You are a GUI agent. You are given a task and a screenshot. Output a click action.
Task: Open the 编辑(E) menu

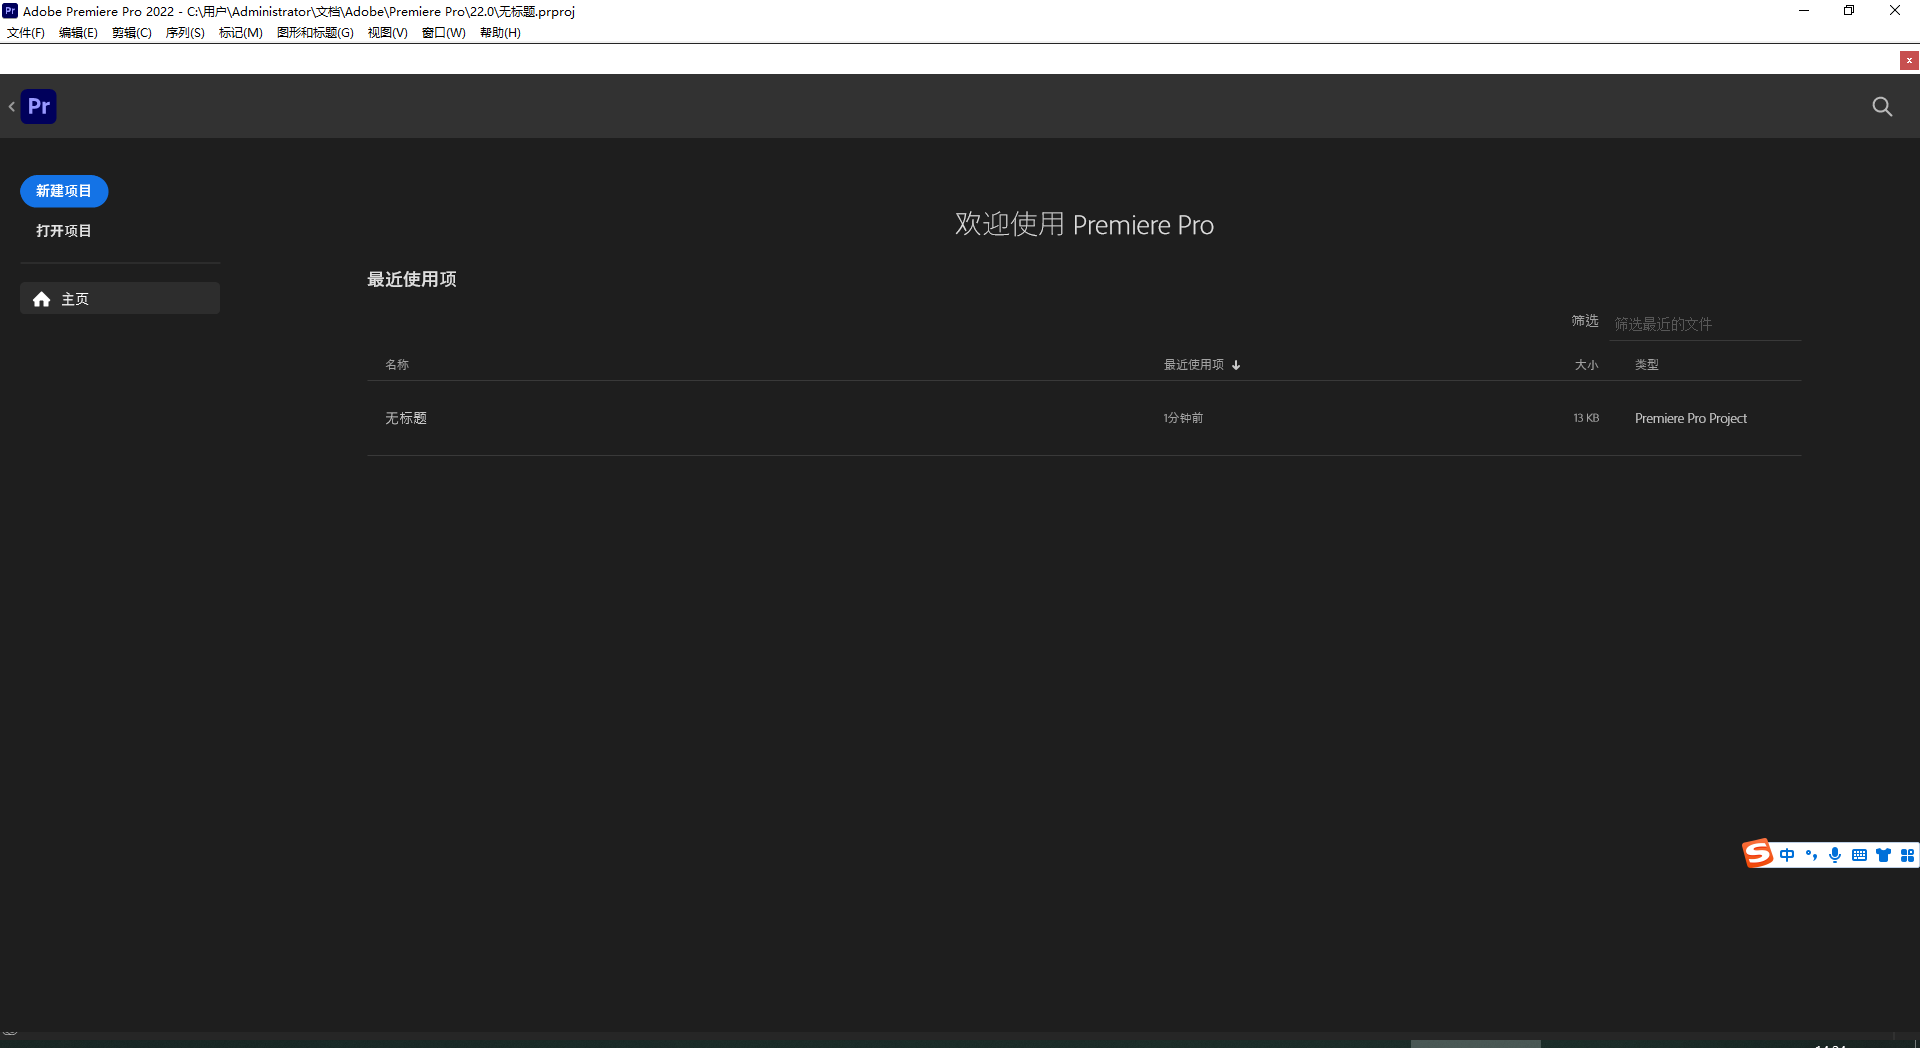(78, 32)
